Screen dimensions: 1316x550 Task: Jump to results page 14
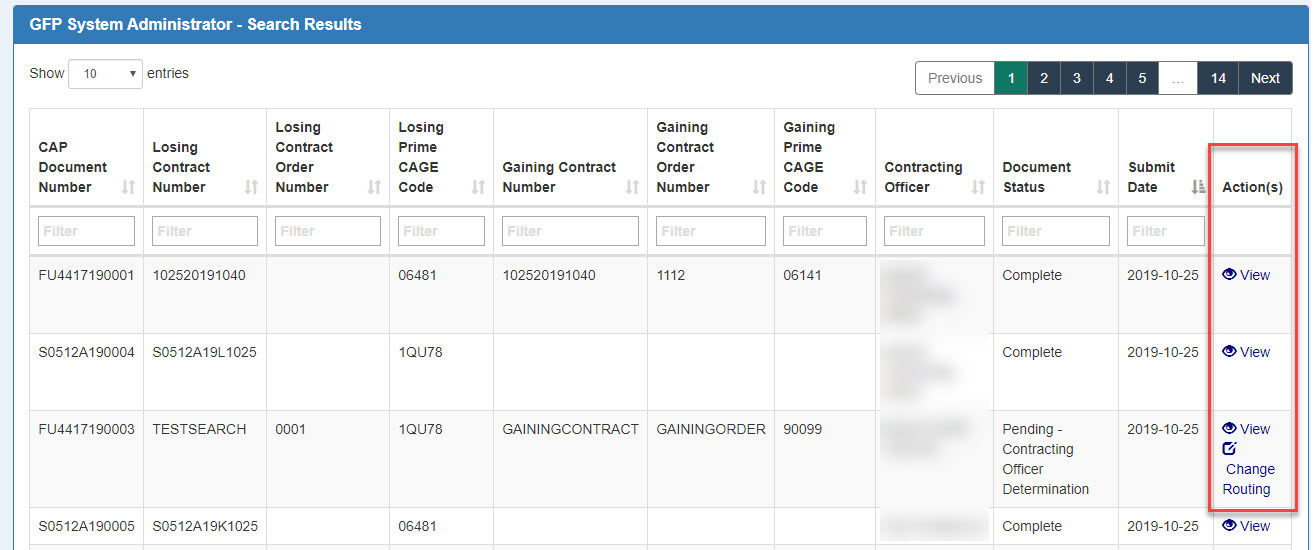[x=1218, y=78]
